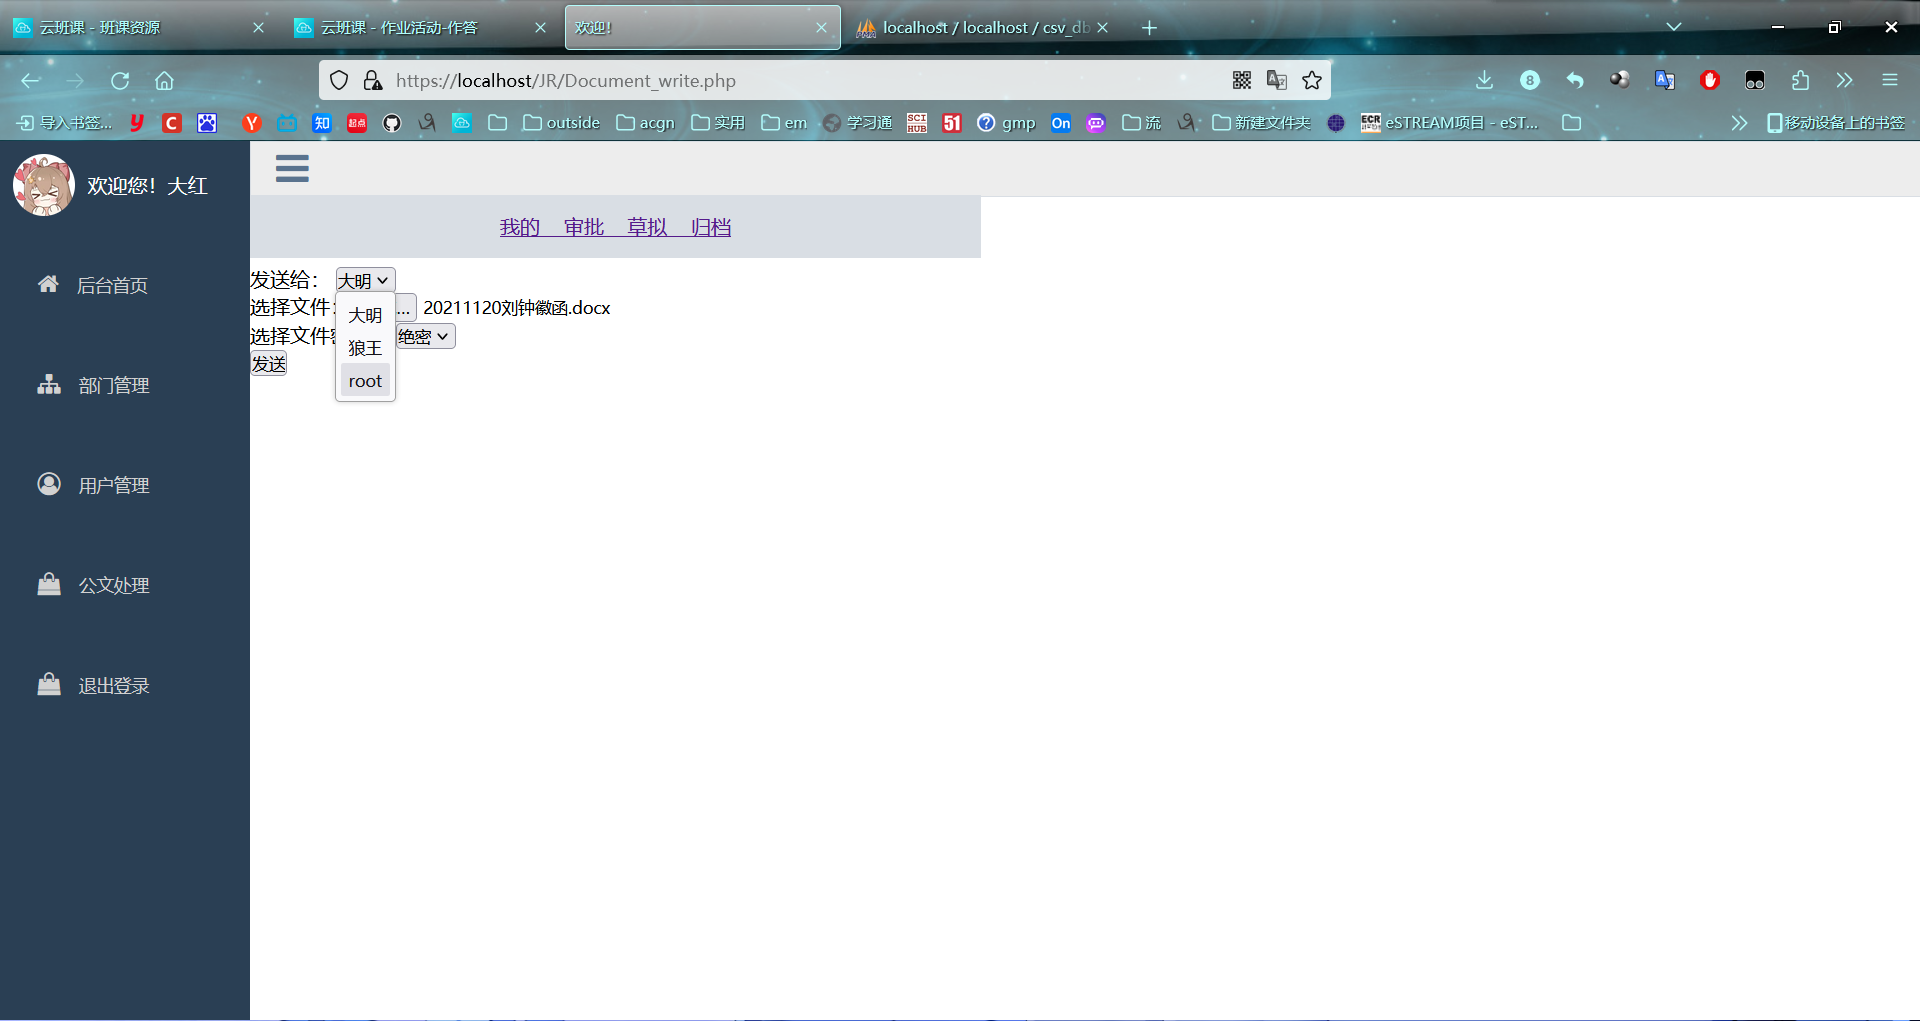Open the 我的 link

click(x=520, y=228)
